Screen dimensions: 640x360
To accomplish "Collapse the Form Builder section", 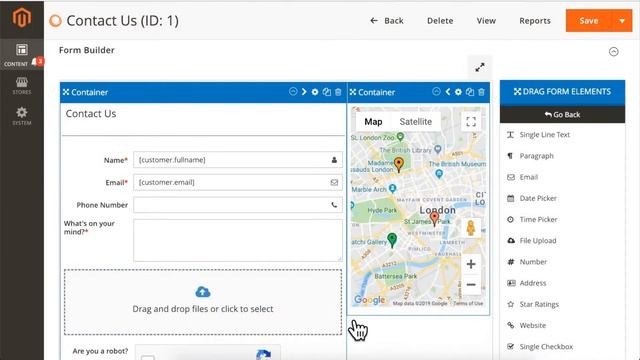I will pos(613,51).
